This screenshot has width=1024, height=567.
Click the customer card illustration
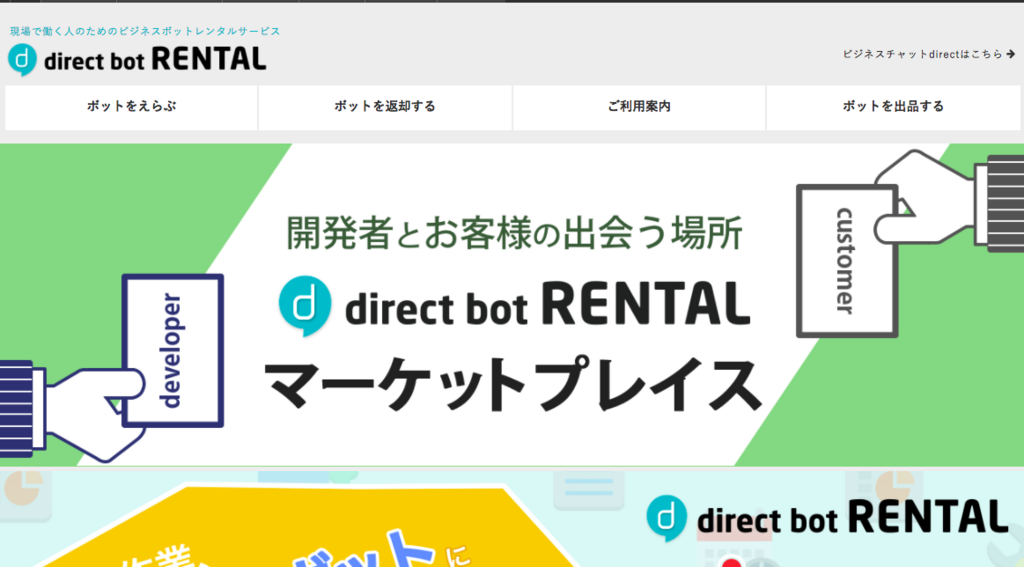coord(847,261)
